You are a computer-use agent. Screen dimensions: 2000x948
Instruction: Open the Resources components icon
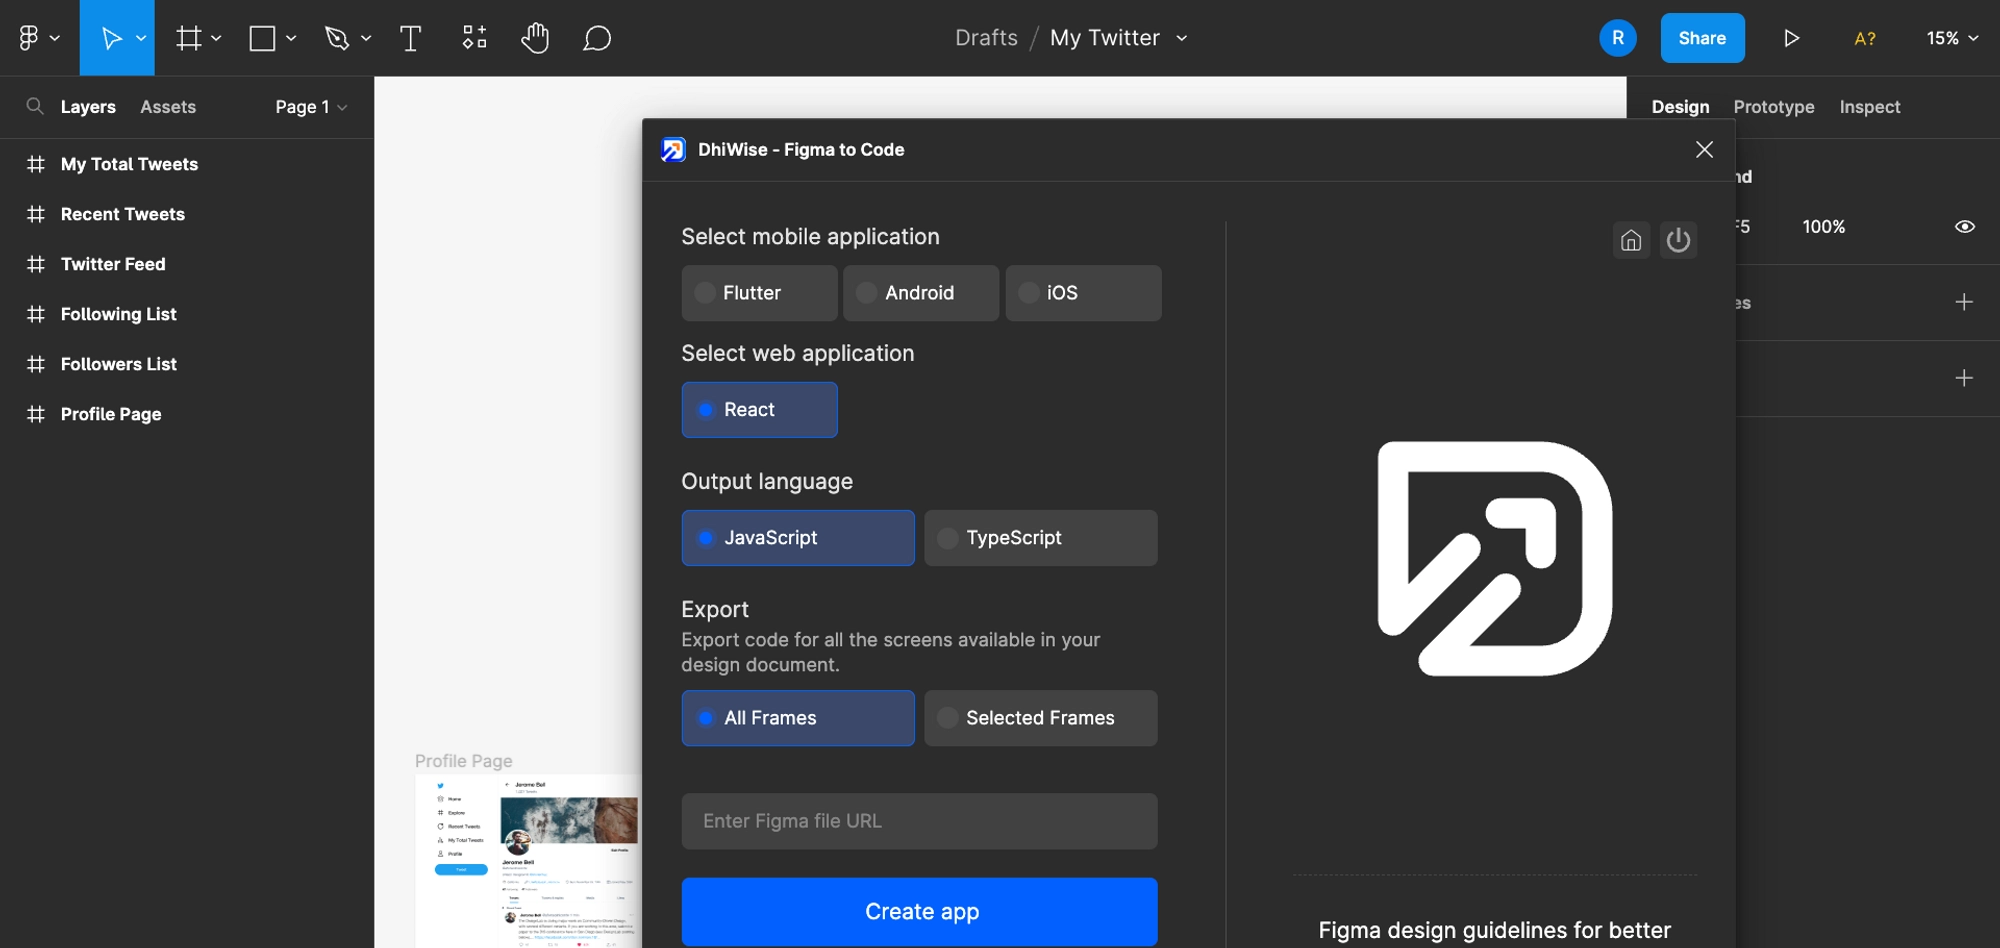pos(474,38)
